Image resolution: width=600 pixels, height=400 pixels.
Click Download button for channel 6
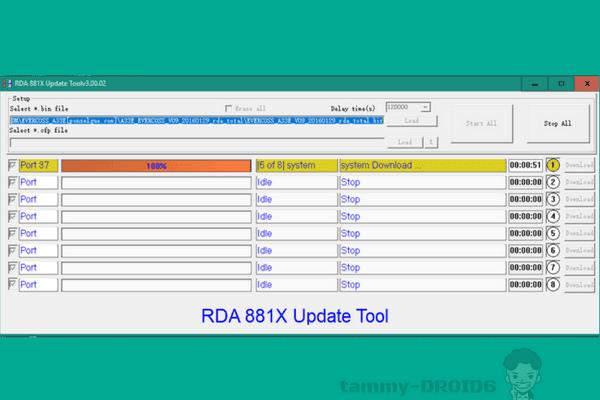(579, 250)
